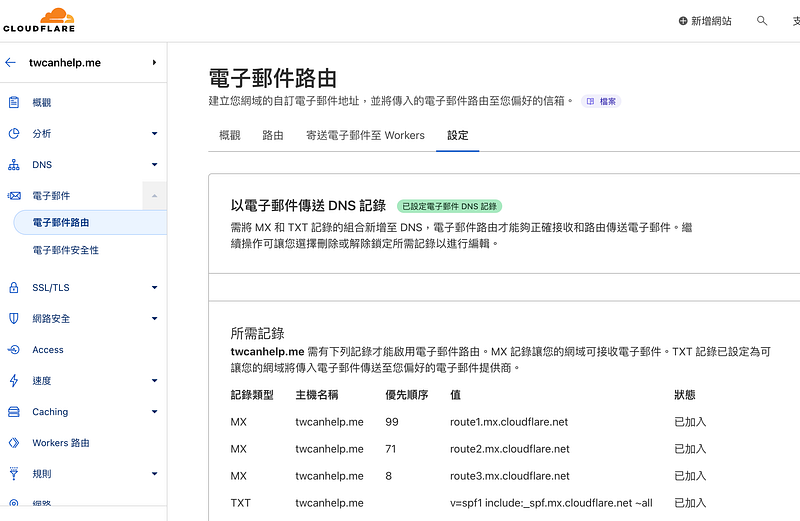Click the TXT record type cell
800x521 pixels.
240,503
